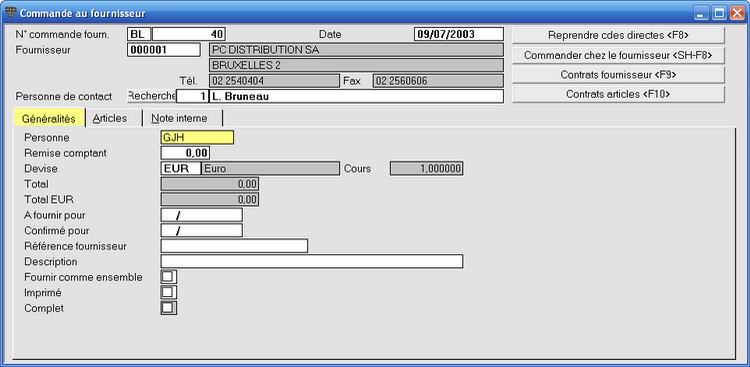Screen dimensions: 750x367
Task: Click the Total amount field
Action: [210, 184]
